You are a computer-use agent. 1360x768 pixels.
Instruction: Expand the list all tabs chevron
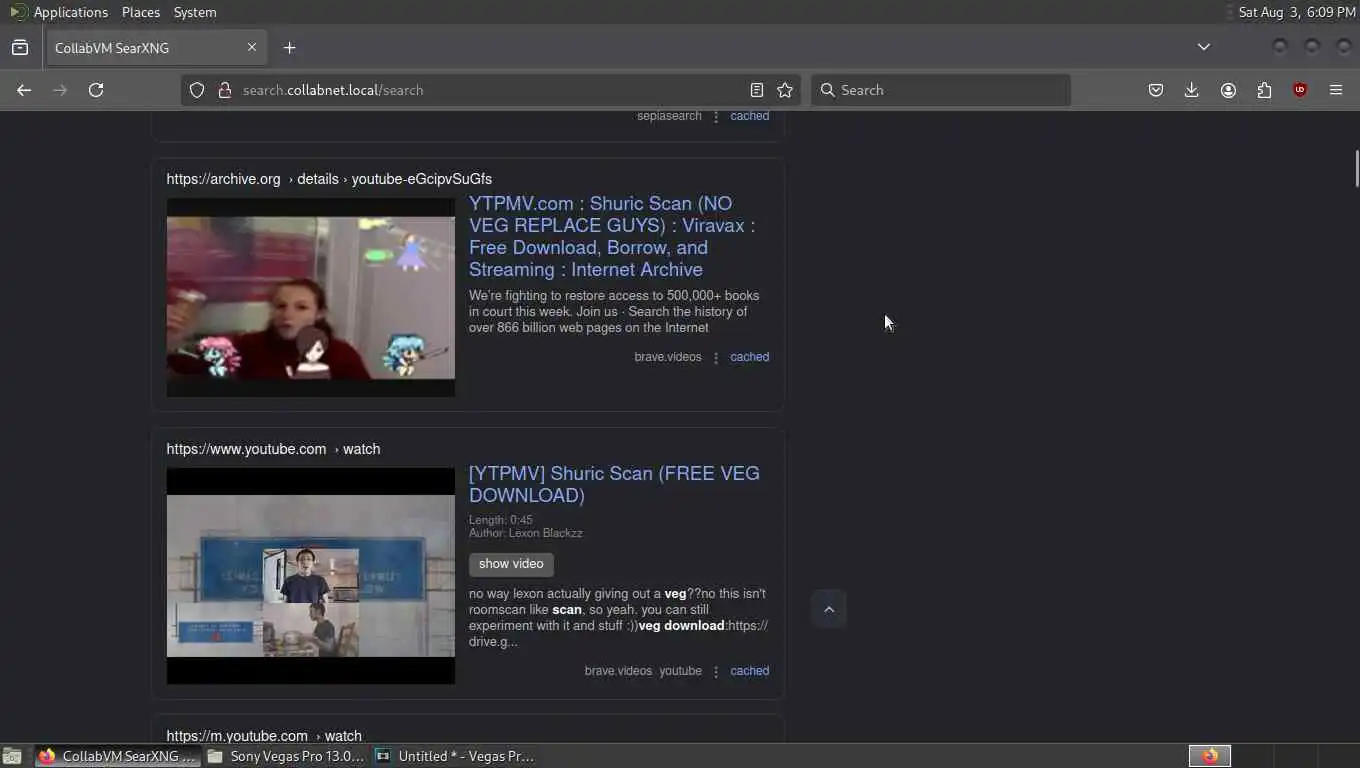[1204, 47]
